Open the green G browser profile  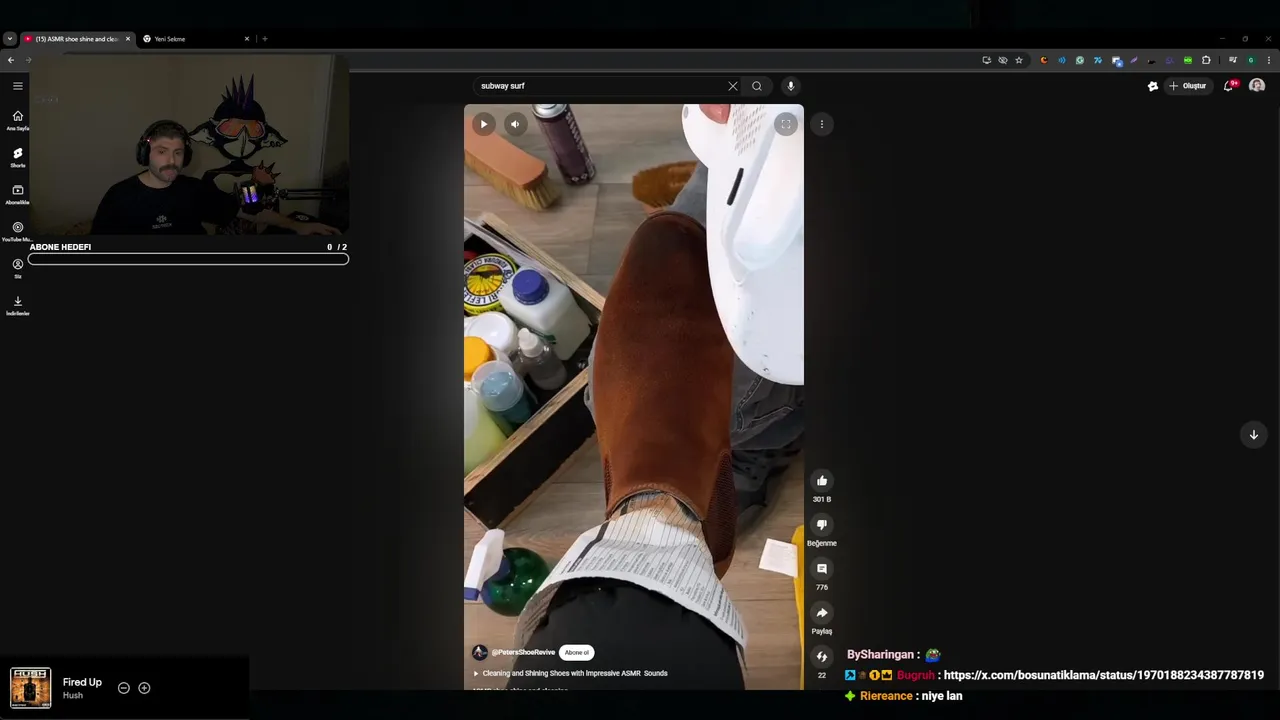pos(1250,60)
